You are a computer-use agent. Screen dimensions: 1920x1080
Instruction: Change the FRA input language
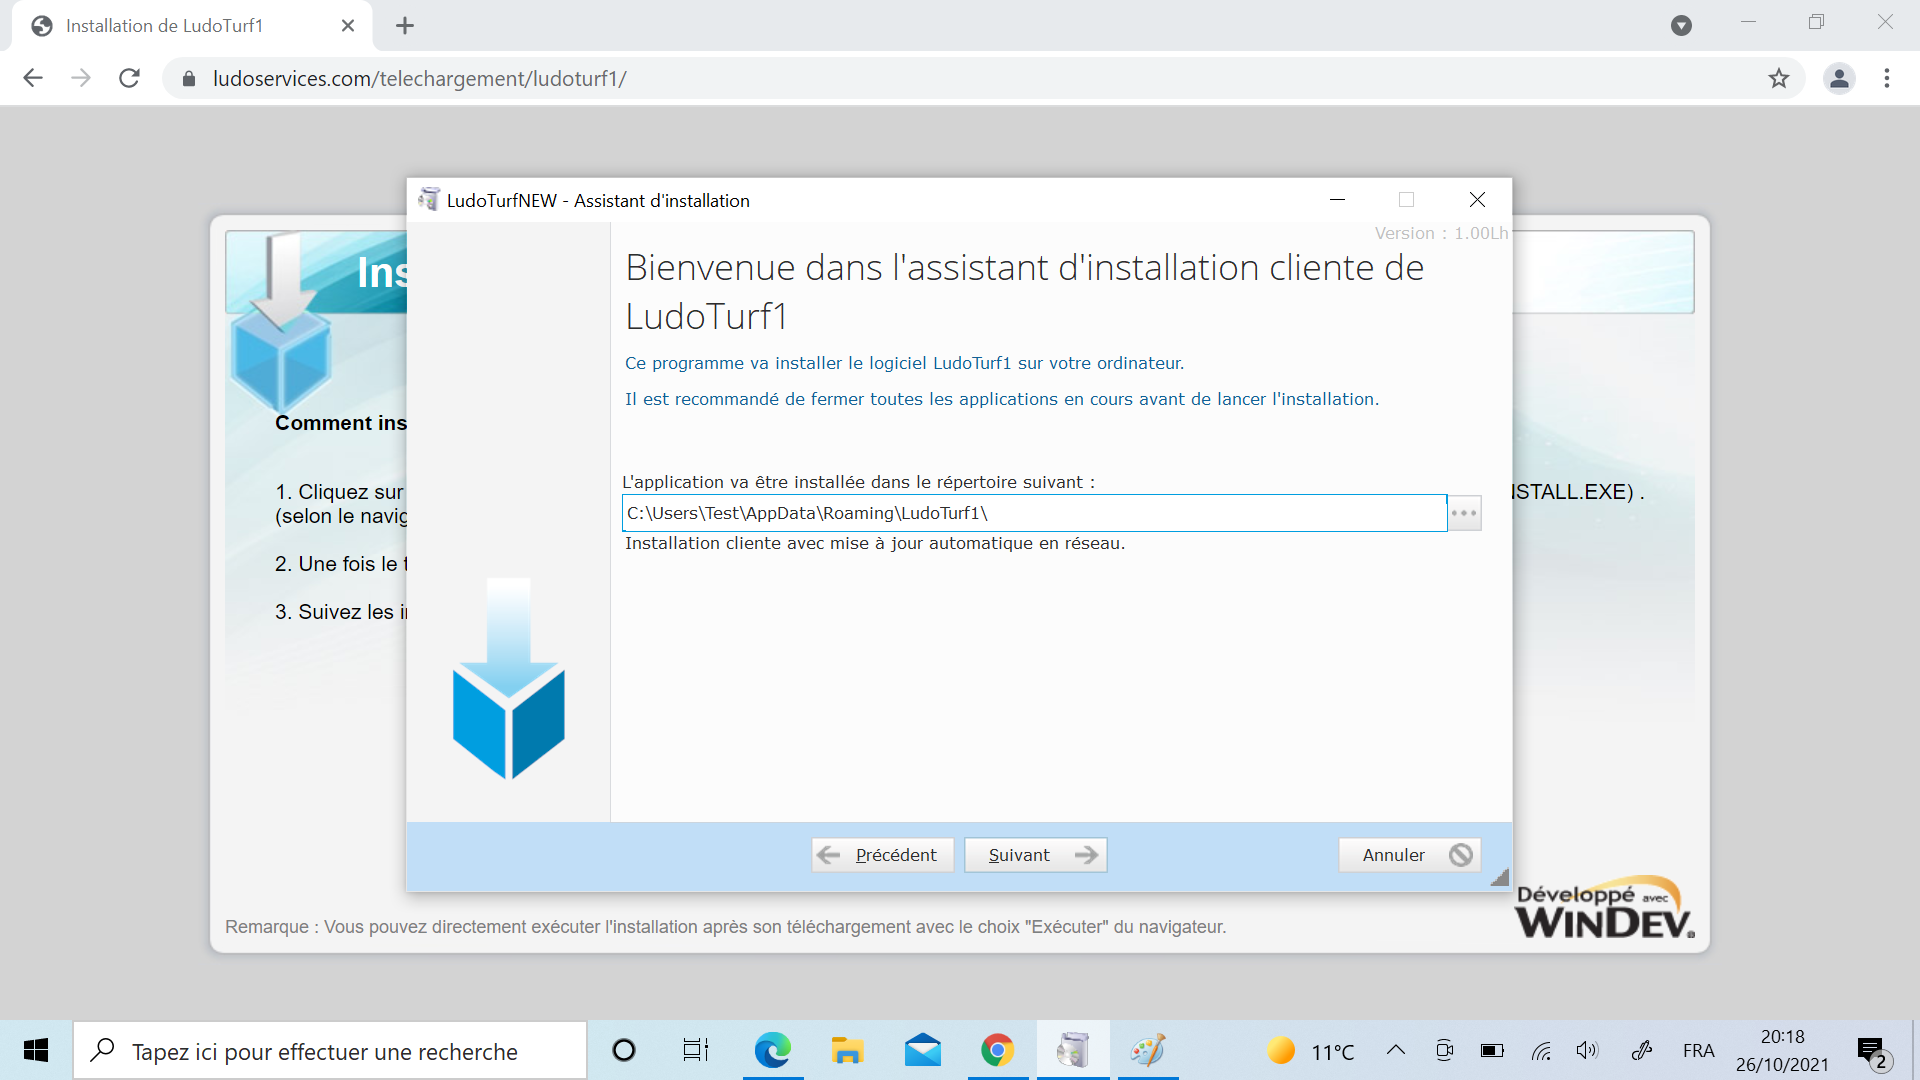1698,1051
